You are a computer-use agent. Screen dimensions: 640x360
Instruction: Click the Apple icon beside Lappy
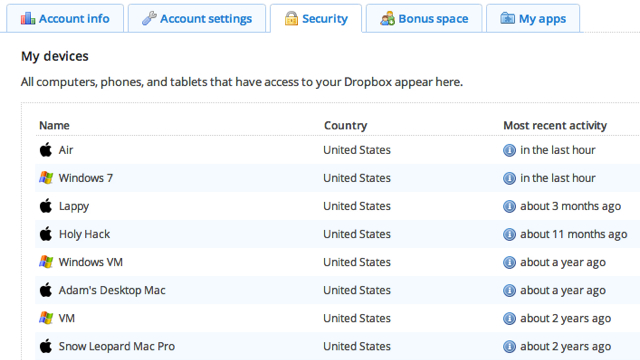click(x=46, y=205)
